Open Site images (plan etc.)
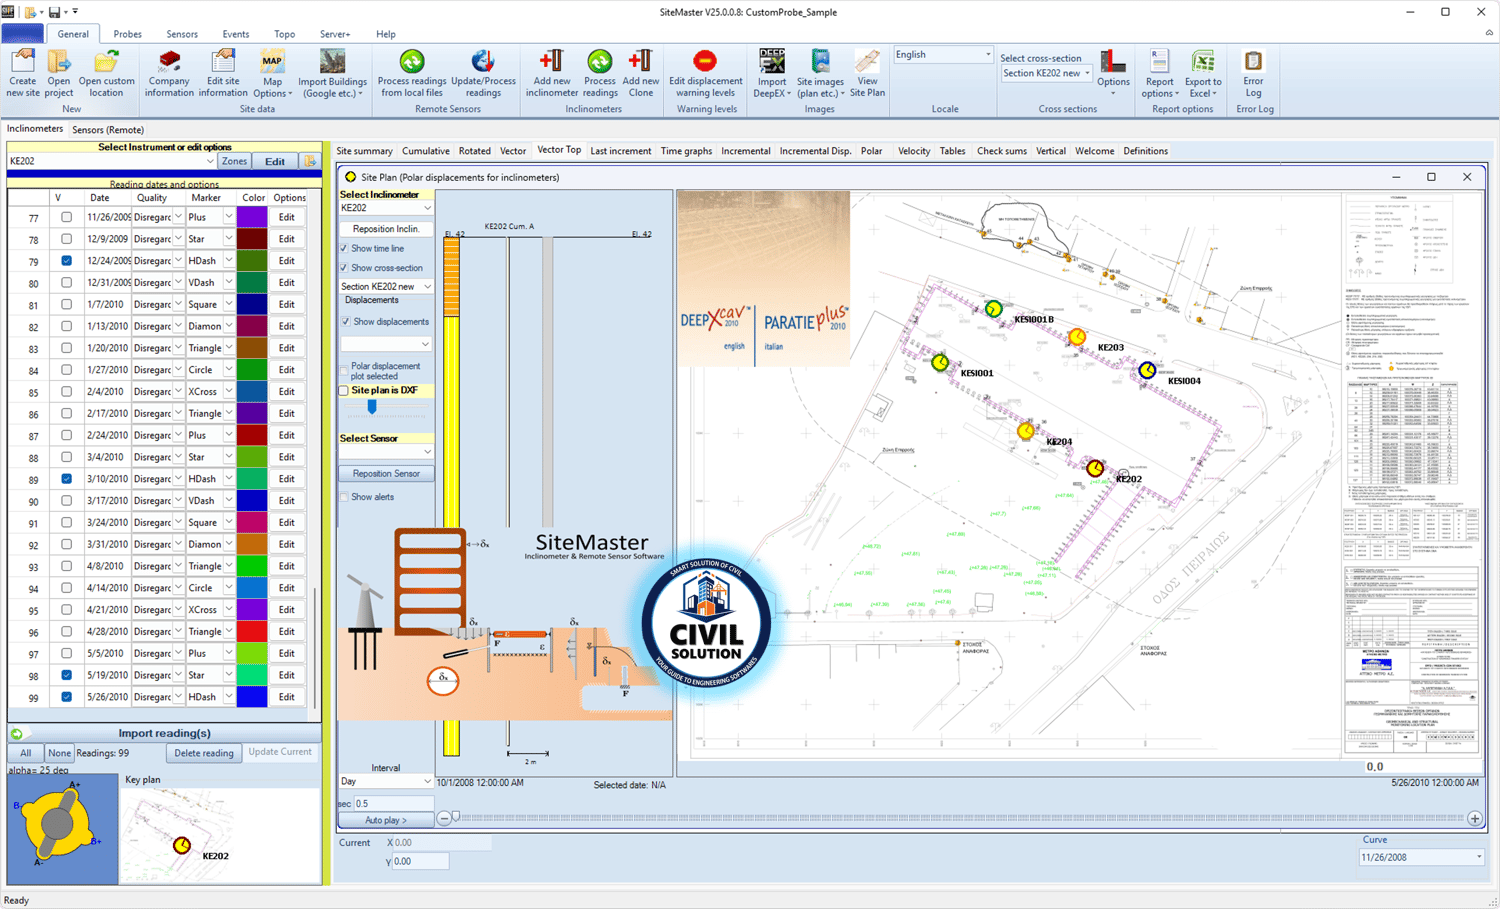Image resolution: width=1500 pixels, height=909 pixels. [820, 73]
